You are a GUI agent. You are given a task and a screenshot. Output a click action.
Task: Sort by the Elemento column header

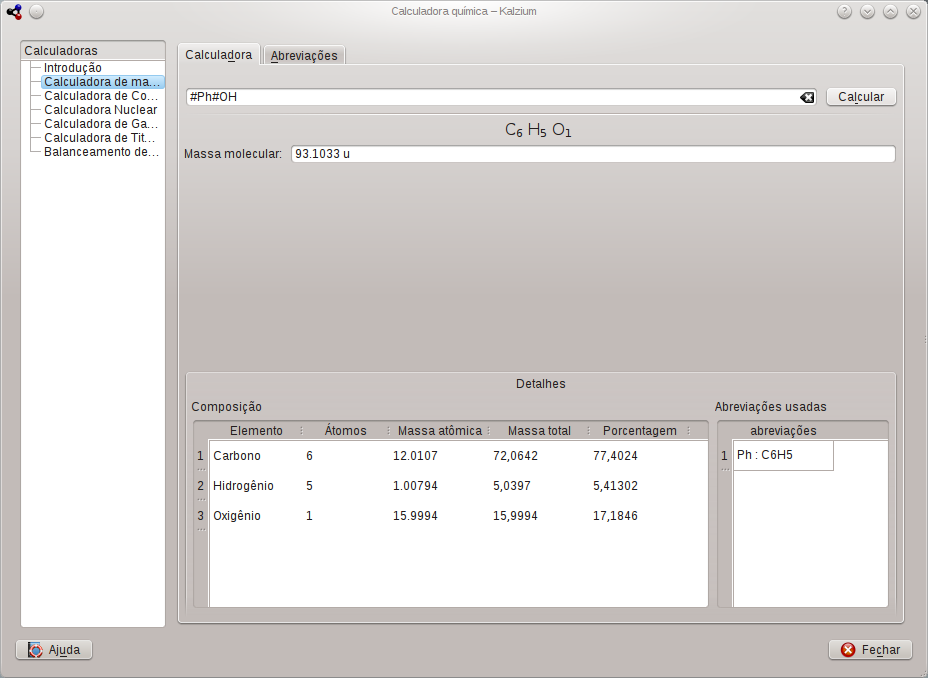tap(256, 431)
